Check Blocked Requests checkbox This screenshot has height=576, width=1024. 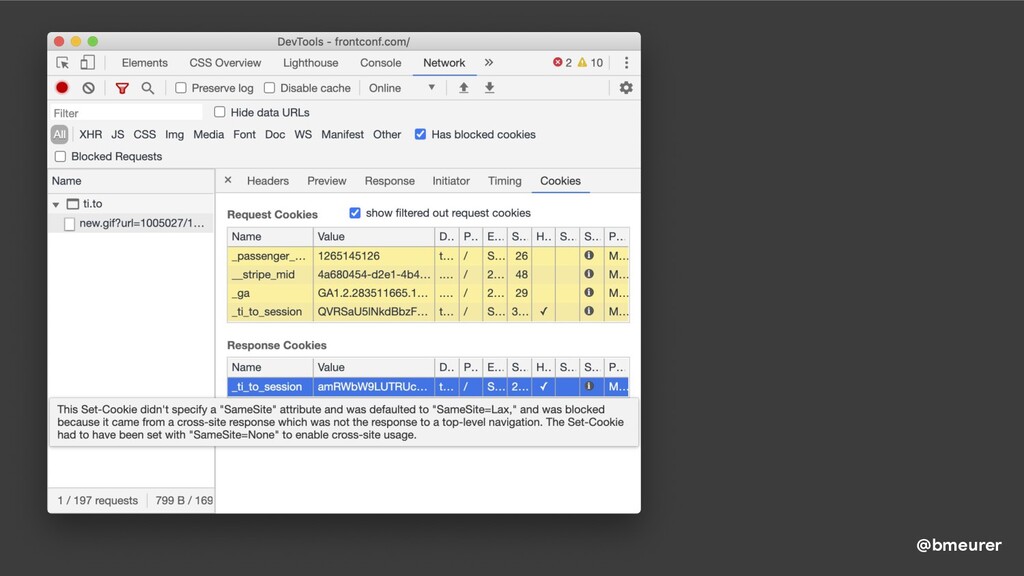[x=60, y=156]
